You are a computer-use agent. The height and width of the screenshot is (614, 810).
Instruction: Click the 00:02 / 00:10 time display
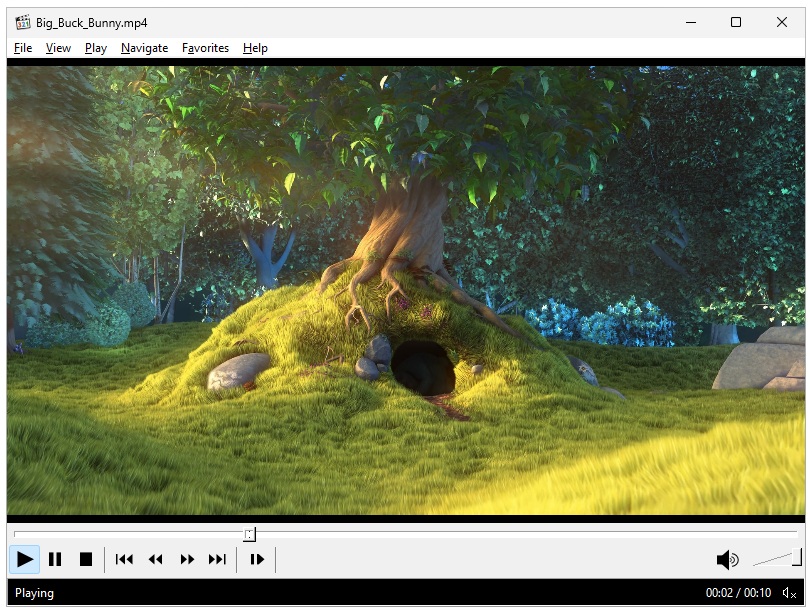point(738,593)
